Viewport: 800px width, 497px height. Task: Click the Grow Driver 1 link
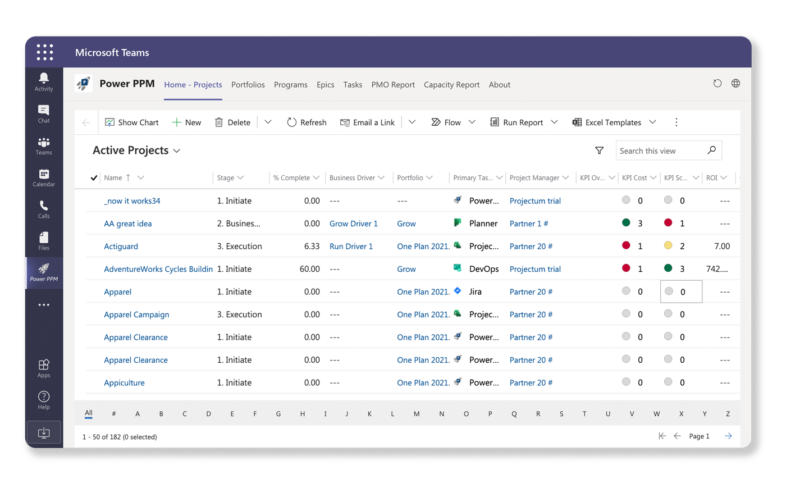354,223
